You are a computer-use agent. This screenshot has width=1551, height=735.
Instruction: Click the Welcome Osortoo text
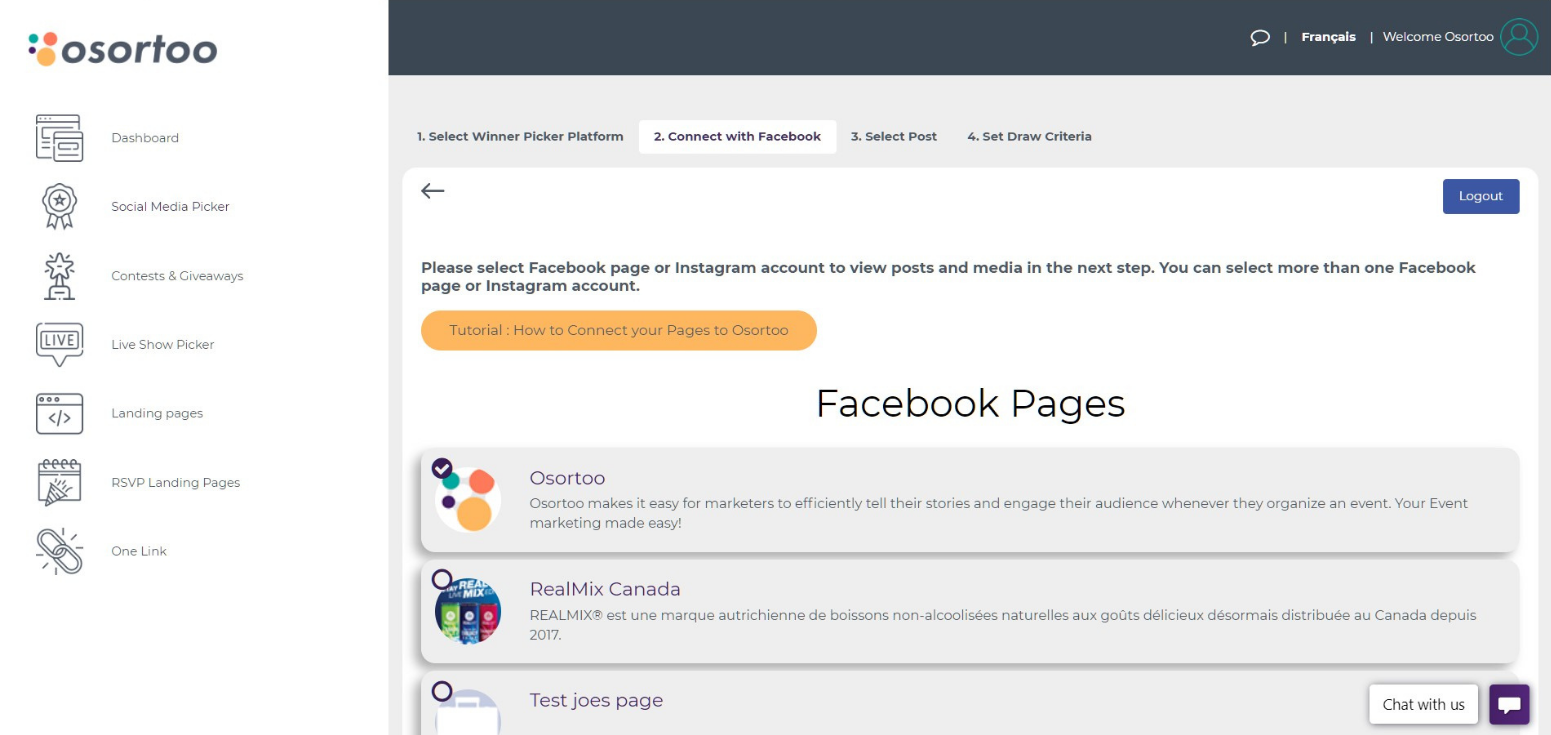pyautogui.click(x=1438, y=37)
